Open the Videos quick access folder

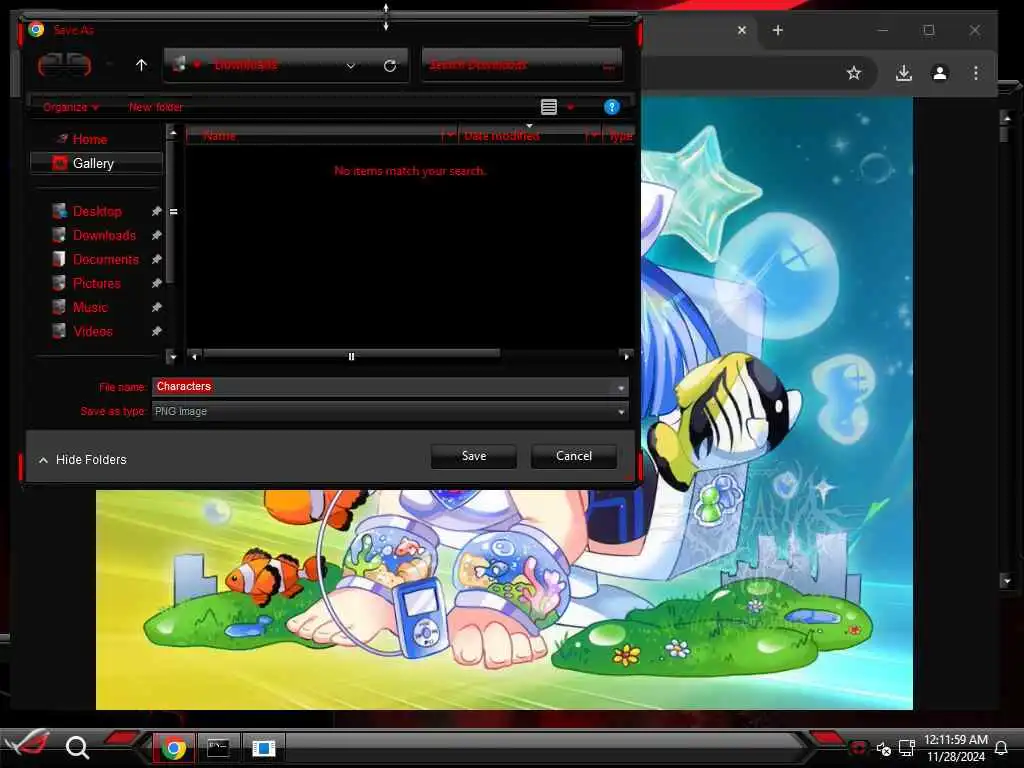click(92, 332)
